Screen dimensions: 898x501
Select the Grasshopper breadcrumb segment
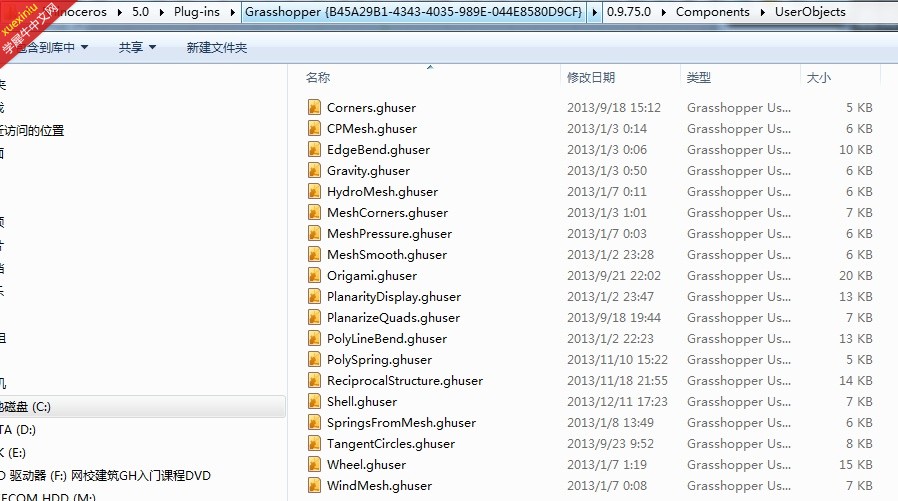click(x=413, y=12)
